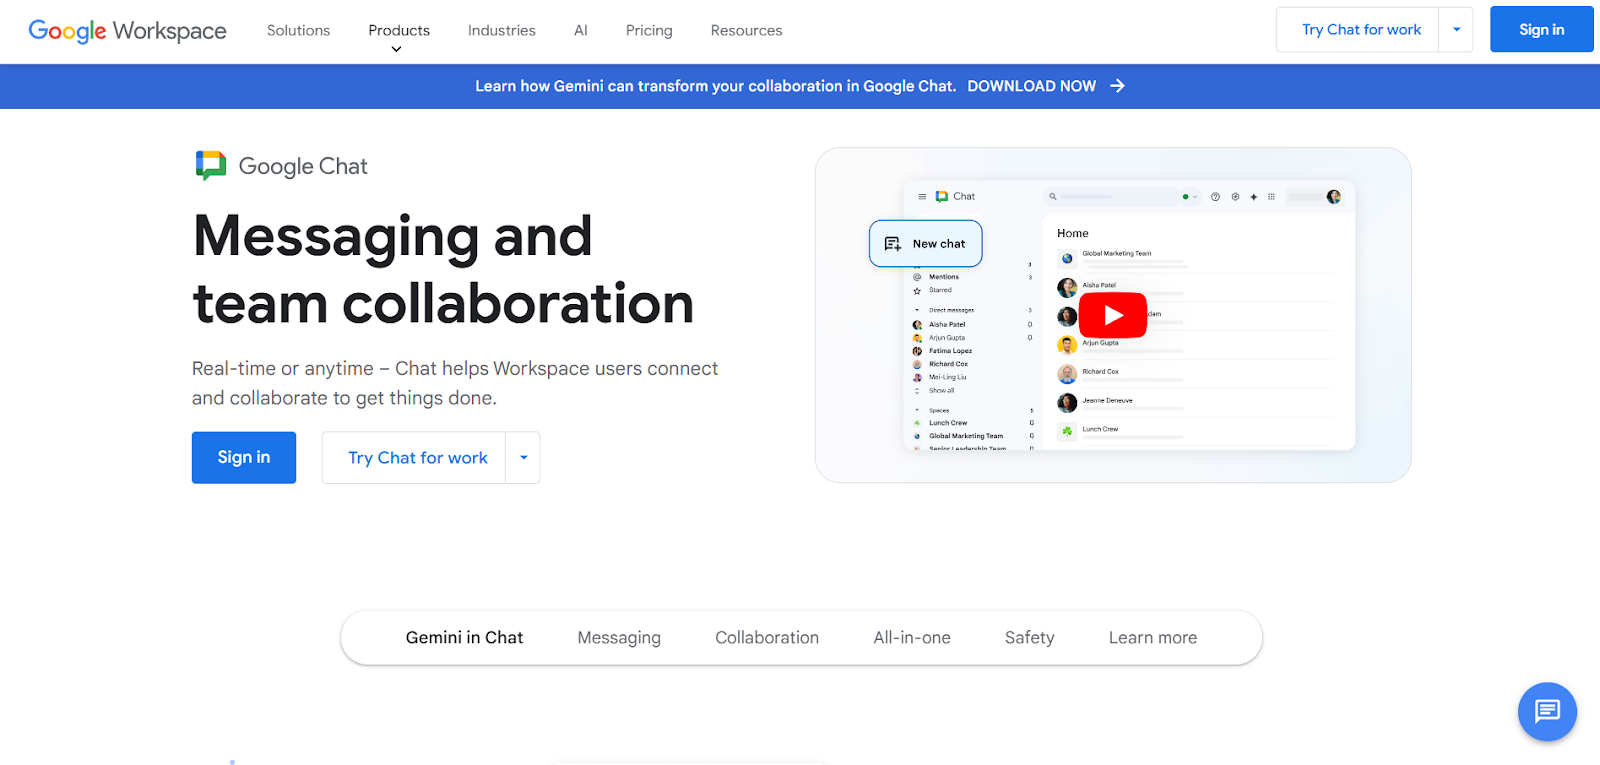This screenshot has height=765, width=1600.
Task: Click the Google Chat logo icon
Action: tap(210, 165)
